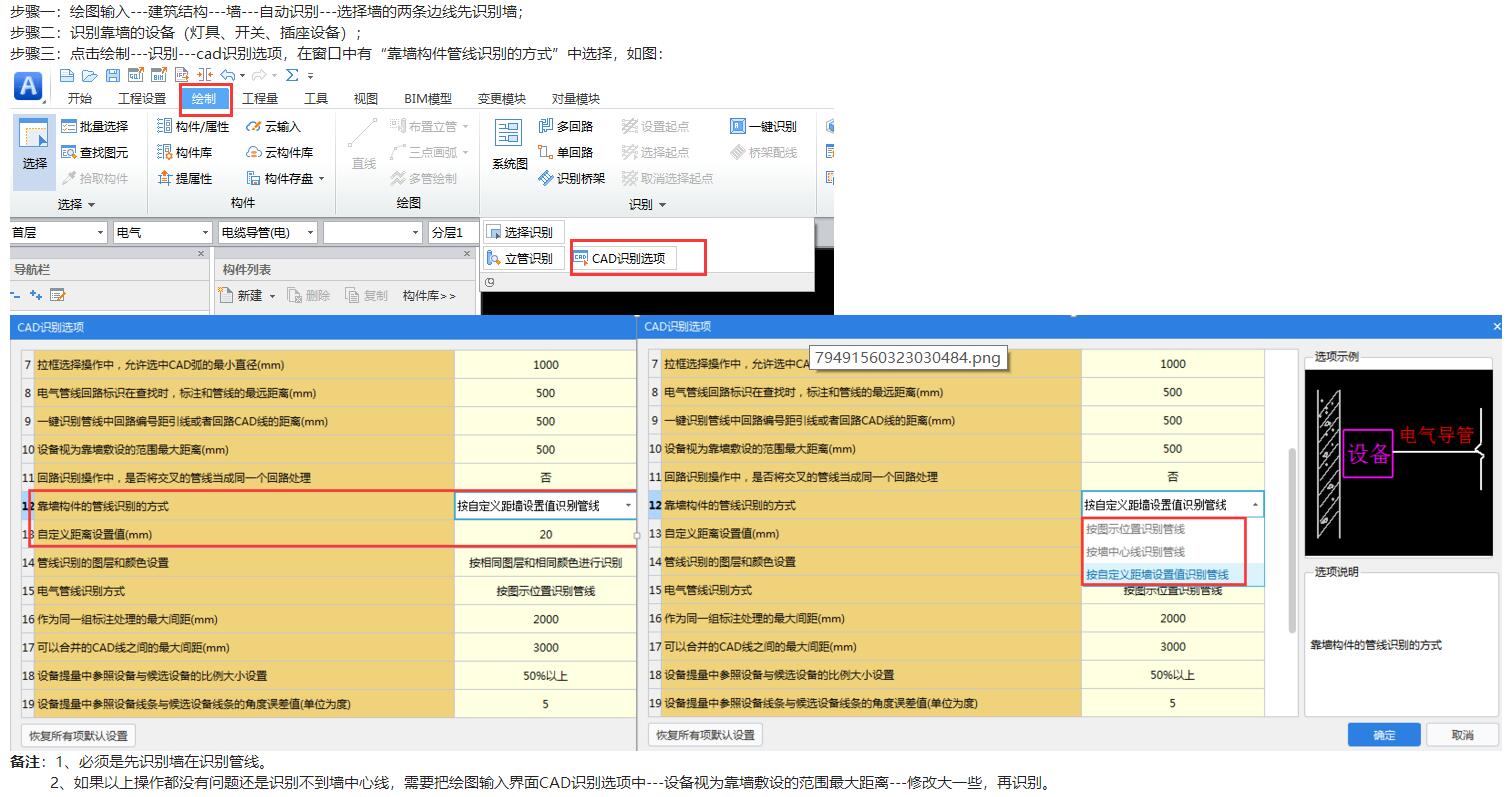Switch to the 工程设置 ribbon tab

[x=142, y=99]
